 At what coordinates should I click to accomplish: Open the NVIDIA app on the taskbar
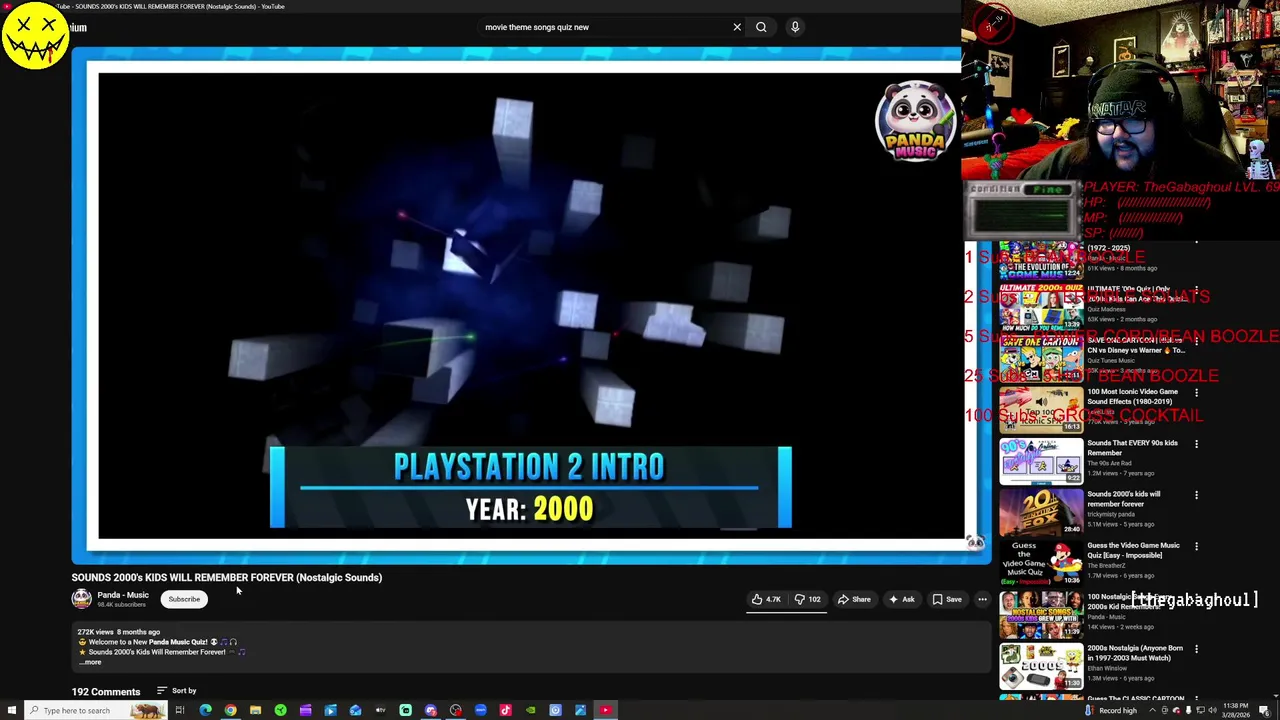coord(530,710)
